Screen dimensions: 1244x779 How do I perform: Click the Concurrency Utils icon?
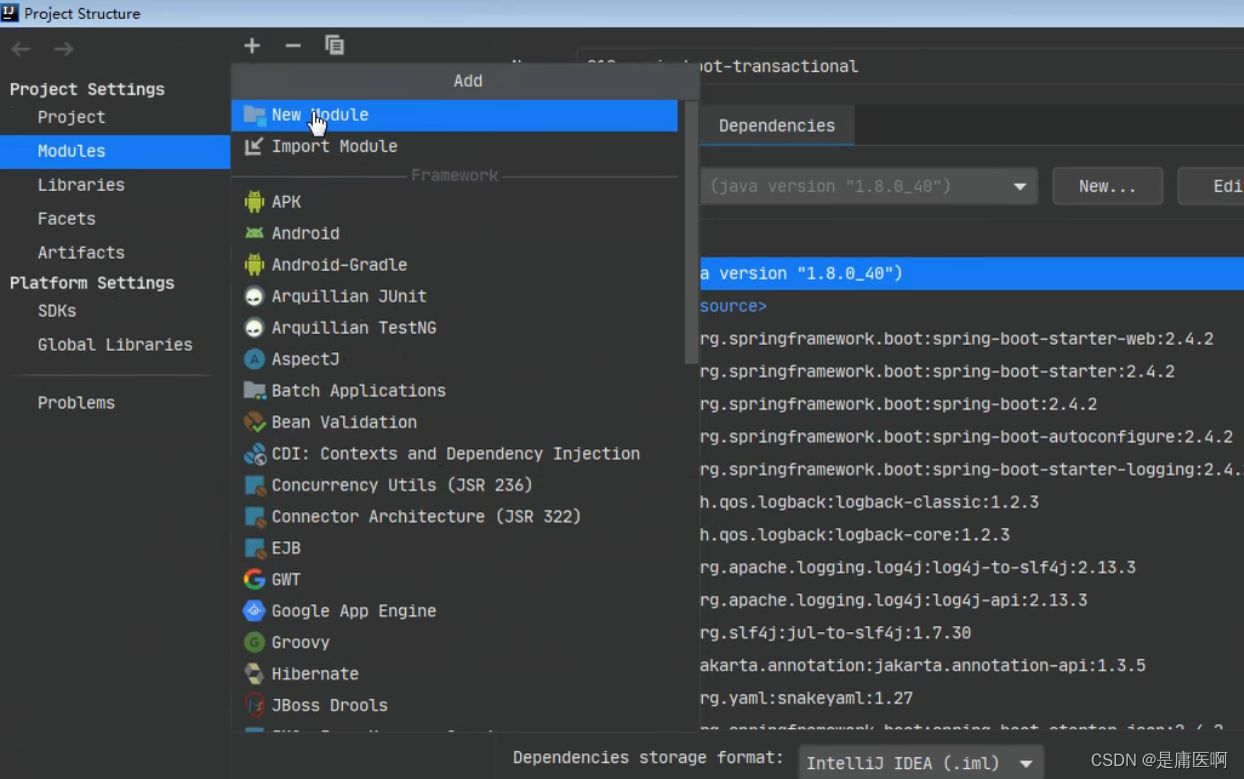coord(254,485)
